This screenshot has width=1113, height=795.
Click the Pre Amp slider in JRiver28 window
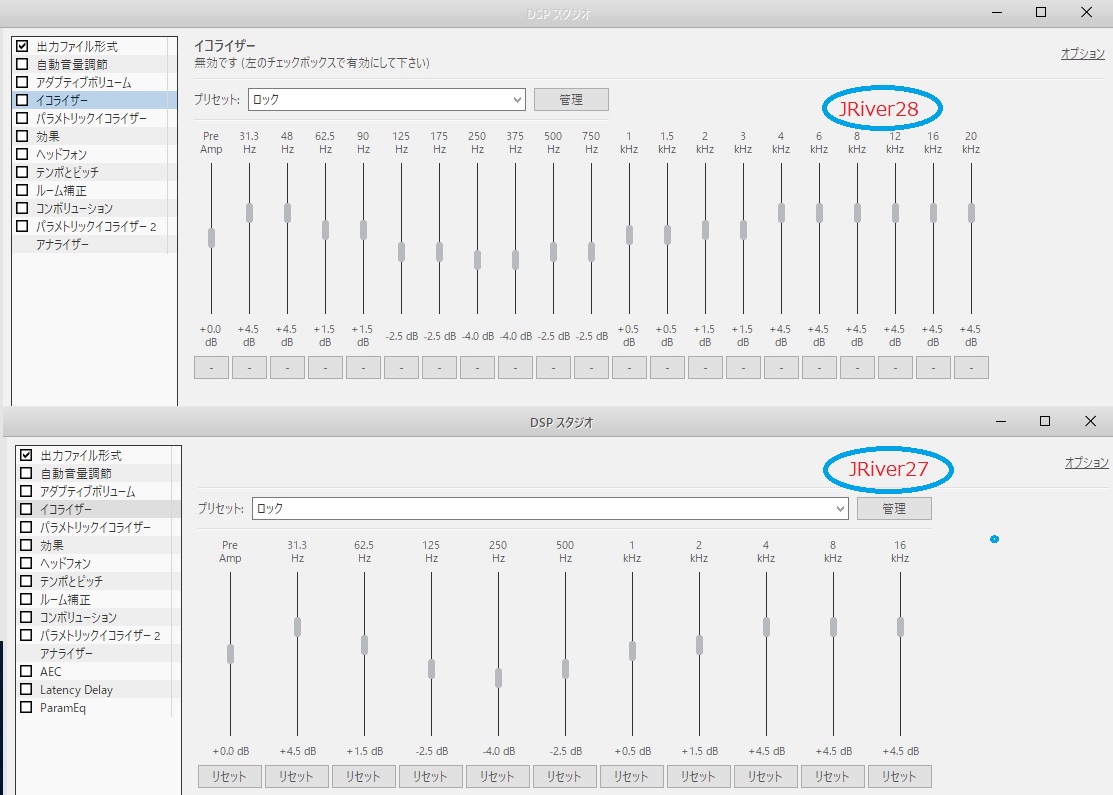pyautogui.click(x=211, y=237)
